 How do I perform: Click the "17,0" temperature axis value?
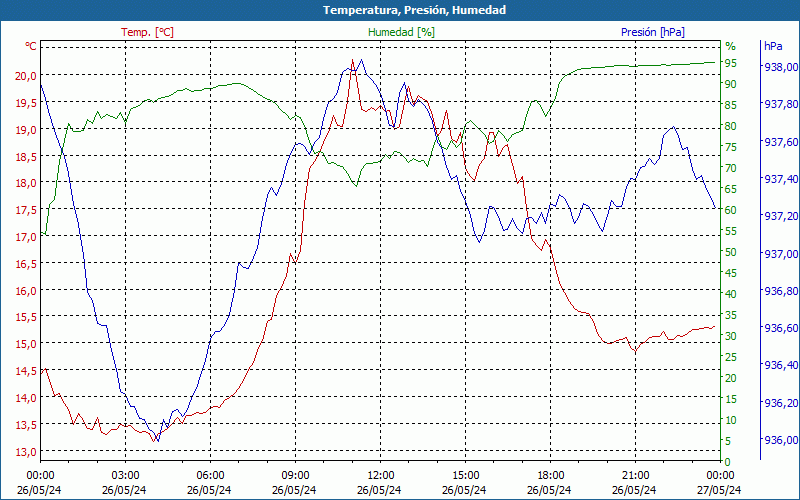point(26,237)
